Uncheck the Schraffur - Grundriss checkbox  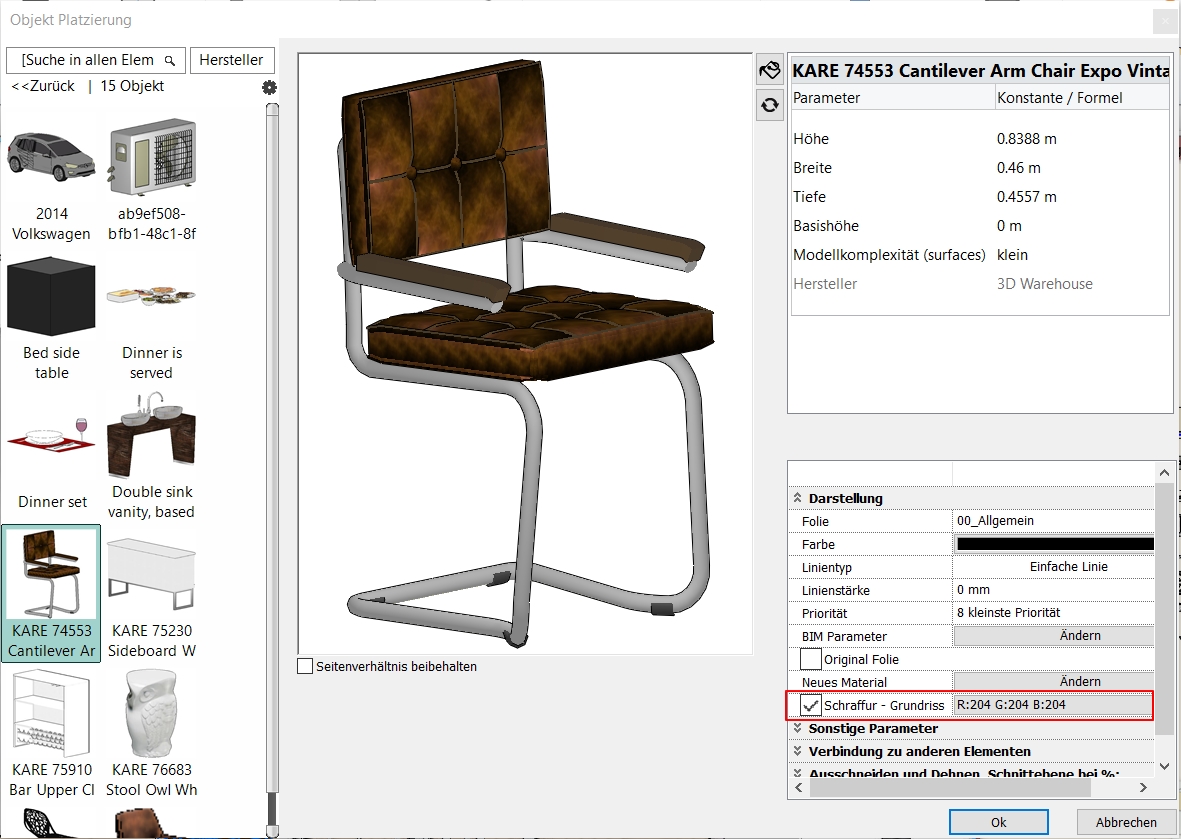tap(810, 705)
